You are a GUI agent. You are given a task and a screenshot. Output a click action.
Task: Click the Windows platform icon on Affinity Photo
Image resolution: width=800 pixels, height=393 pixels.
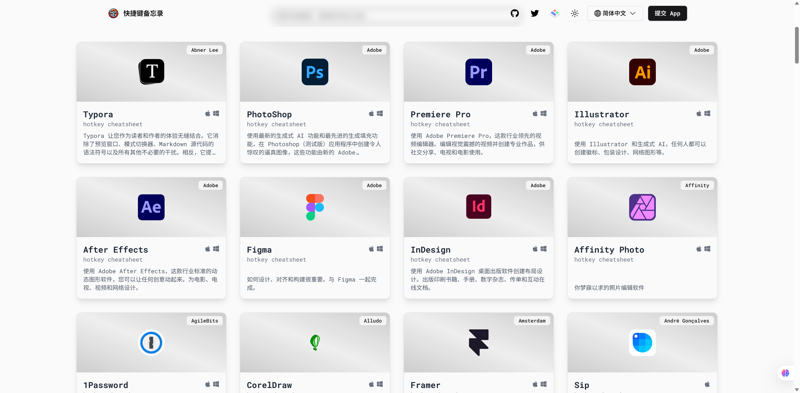click(x=707, y=249)
